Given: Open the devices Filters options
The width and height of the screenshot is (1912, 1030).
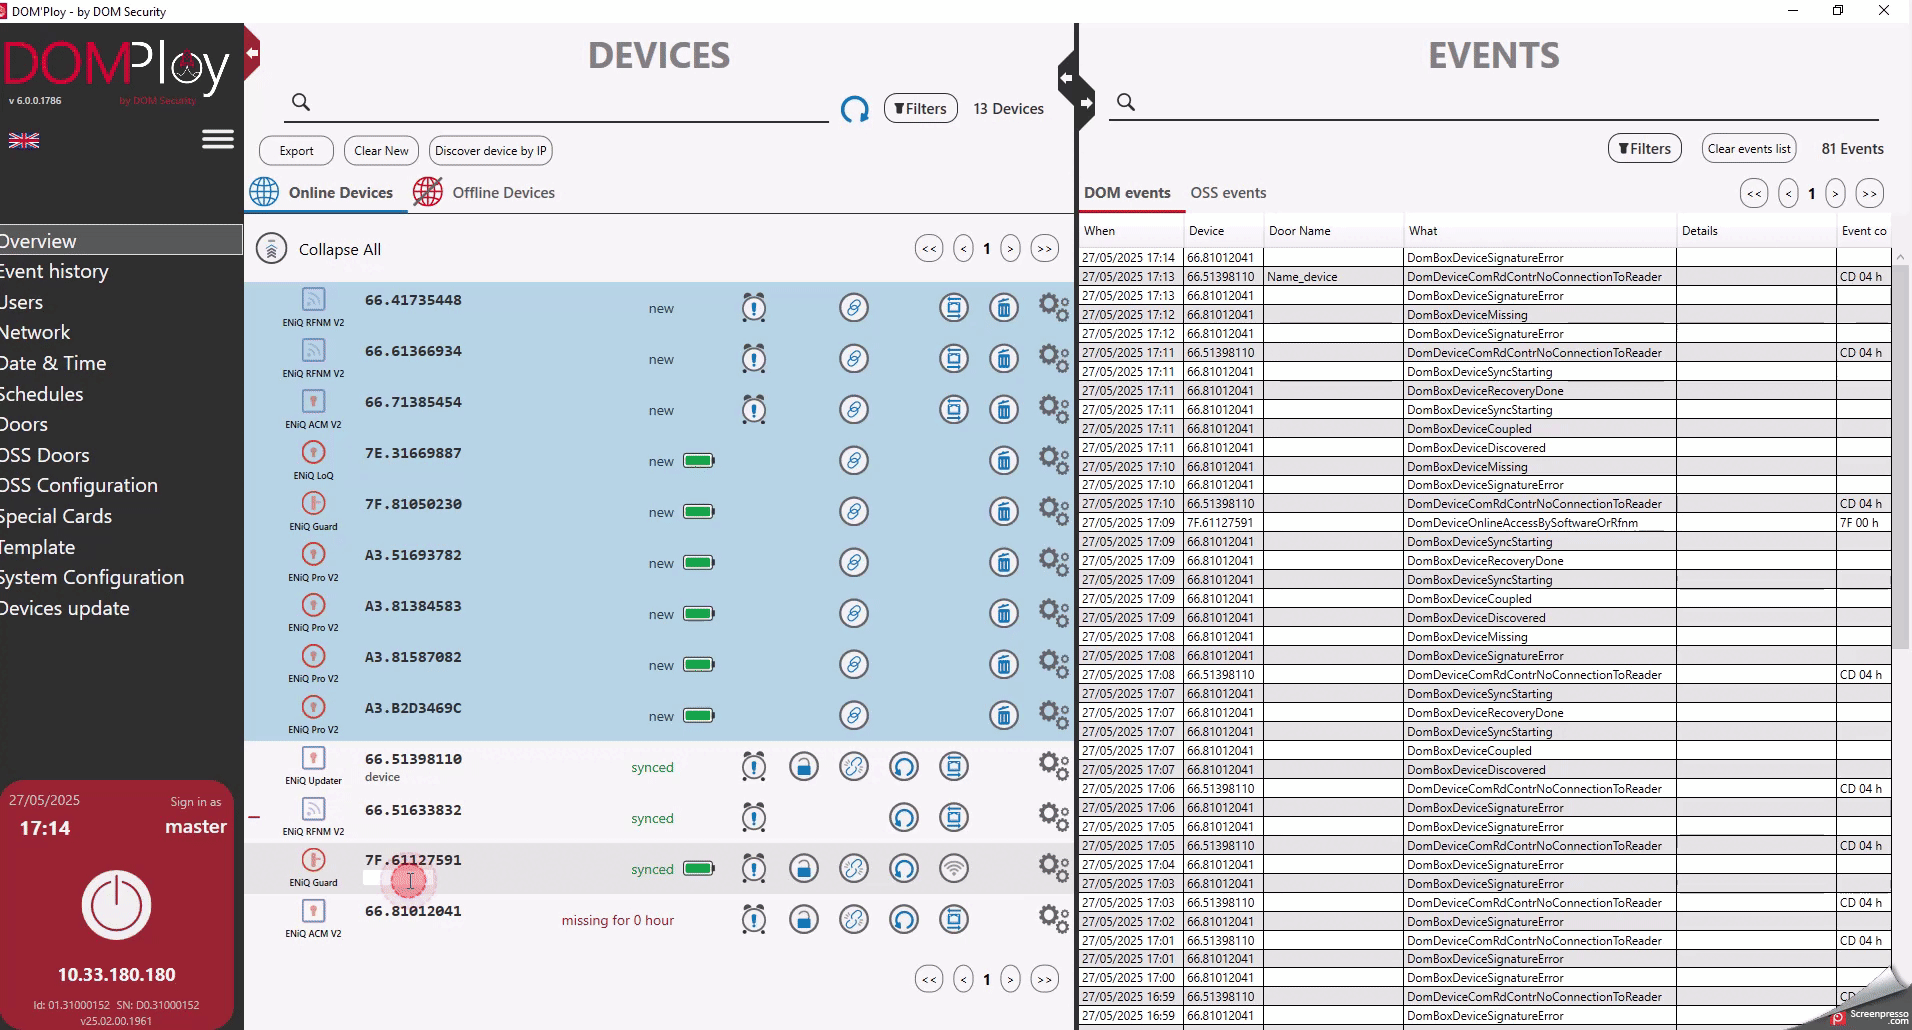Looking at the screenshot, I should click(921, 109).
